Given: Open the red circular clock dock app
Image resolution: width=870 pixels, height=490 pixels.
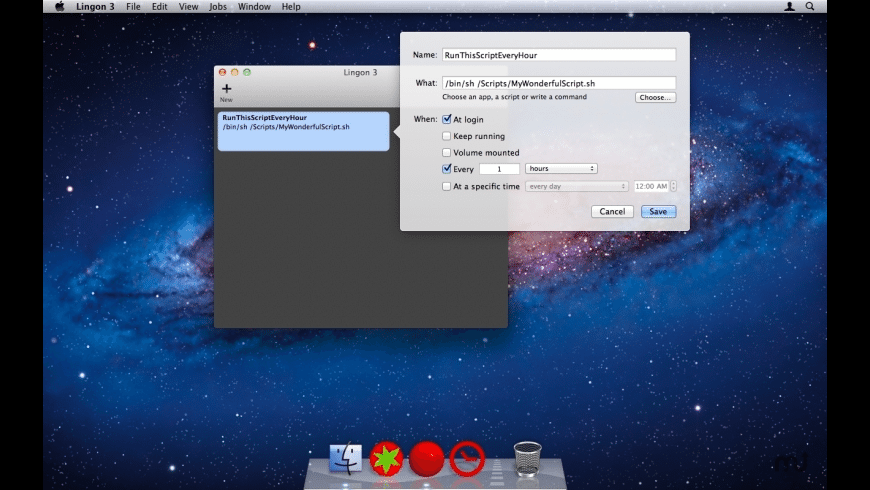Looking at the screenshot, I should pyautogui.click(x=467, y=458).
